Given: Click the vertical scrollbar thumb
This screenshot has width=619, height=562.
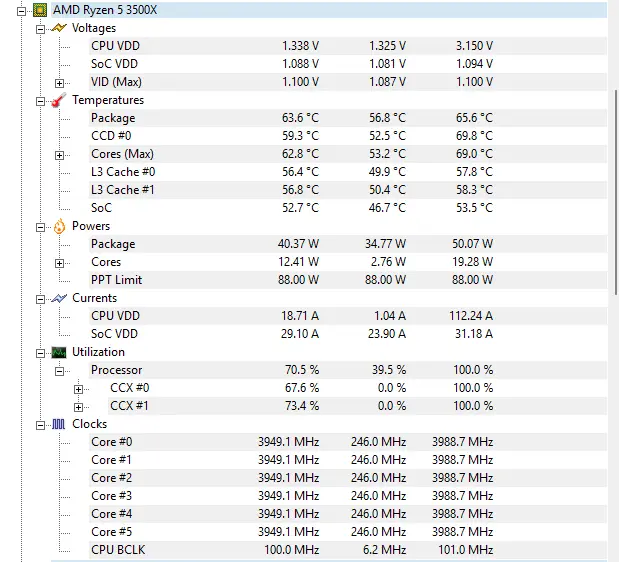Looking at the screenshot, I should point(616,193).
